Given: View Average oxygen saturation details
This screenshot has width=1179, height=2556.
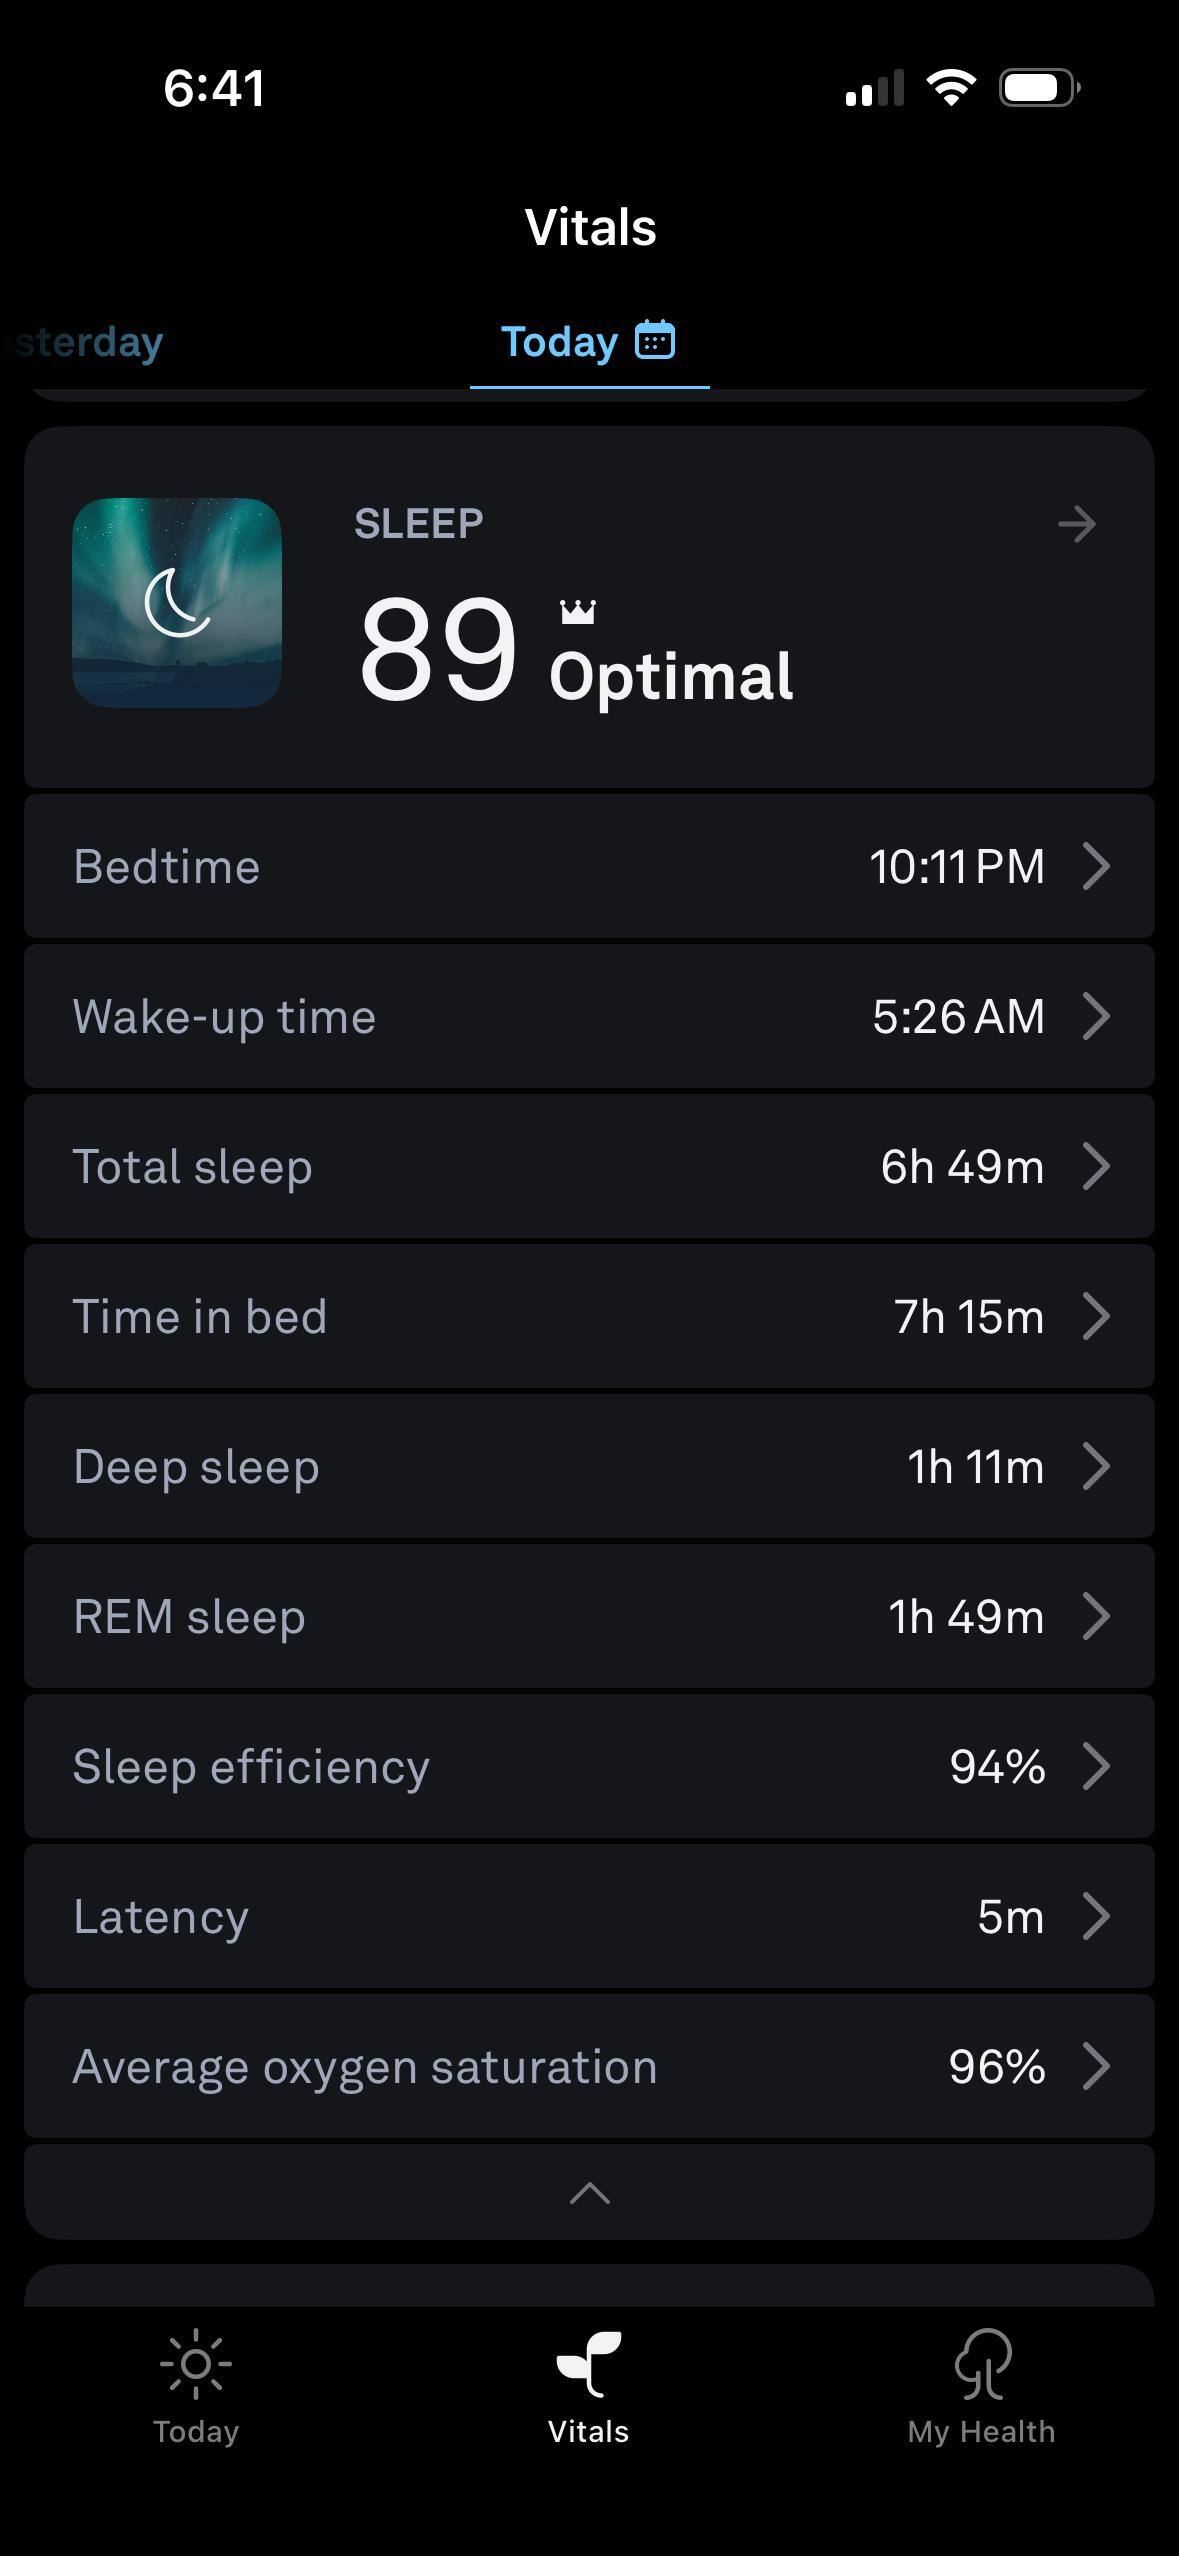Looking at the screenshot, I should [x=589, y=2066].
